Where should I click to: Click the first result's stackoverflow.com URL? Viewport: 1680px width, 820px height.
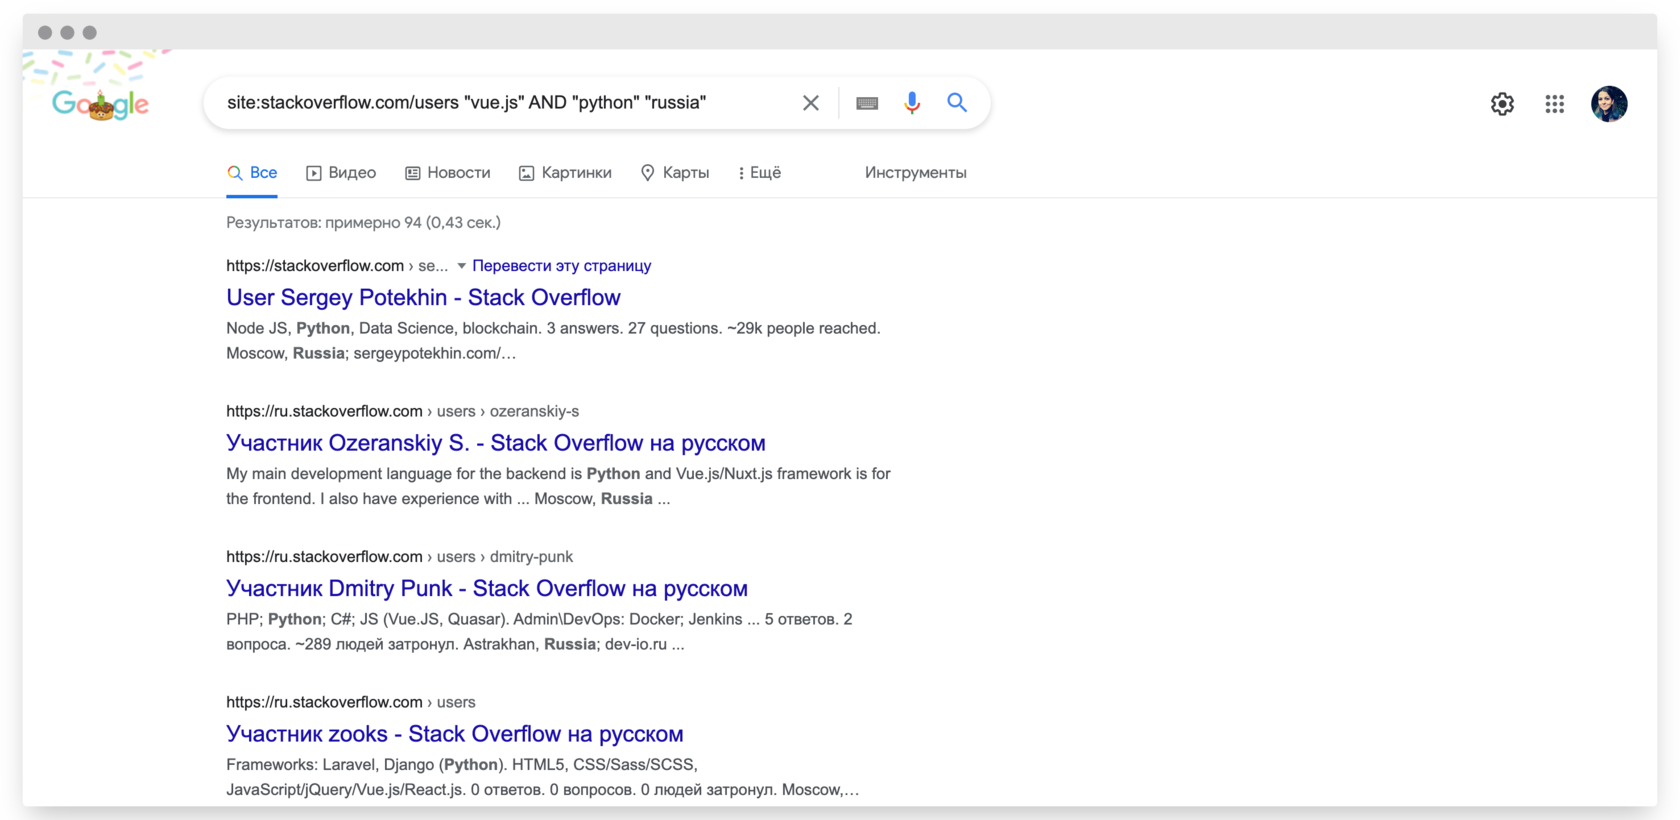coord(337,266)
